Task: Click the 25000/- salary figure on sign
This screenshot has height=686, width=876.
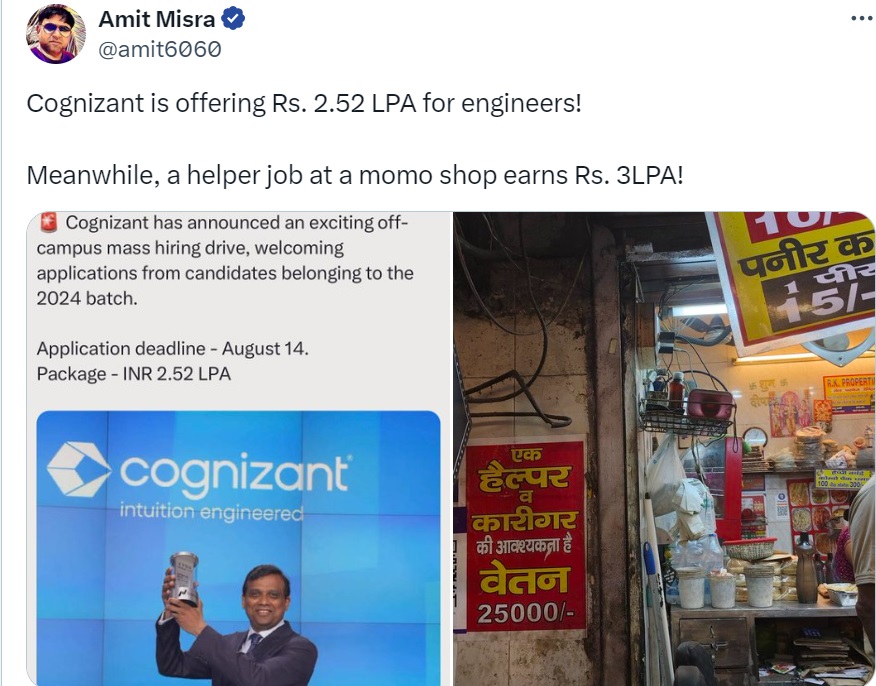Action: [525, 613]
